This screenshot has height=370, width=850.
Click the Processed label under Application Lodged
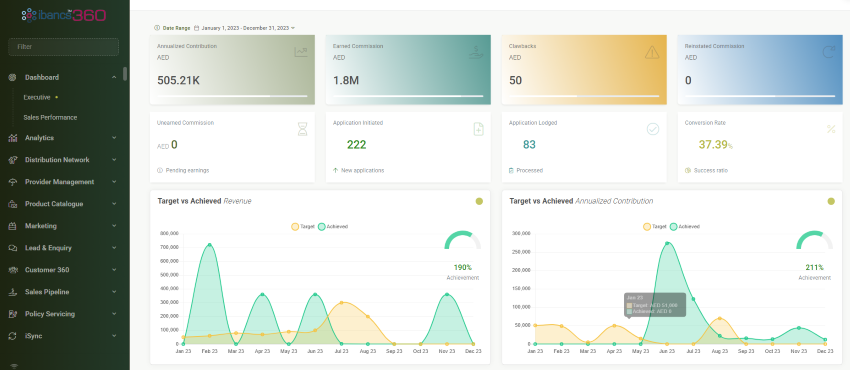pos(530,170)
